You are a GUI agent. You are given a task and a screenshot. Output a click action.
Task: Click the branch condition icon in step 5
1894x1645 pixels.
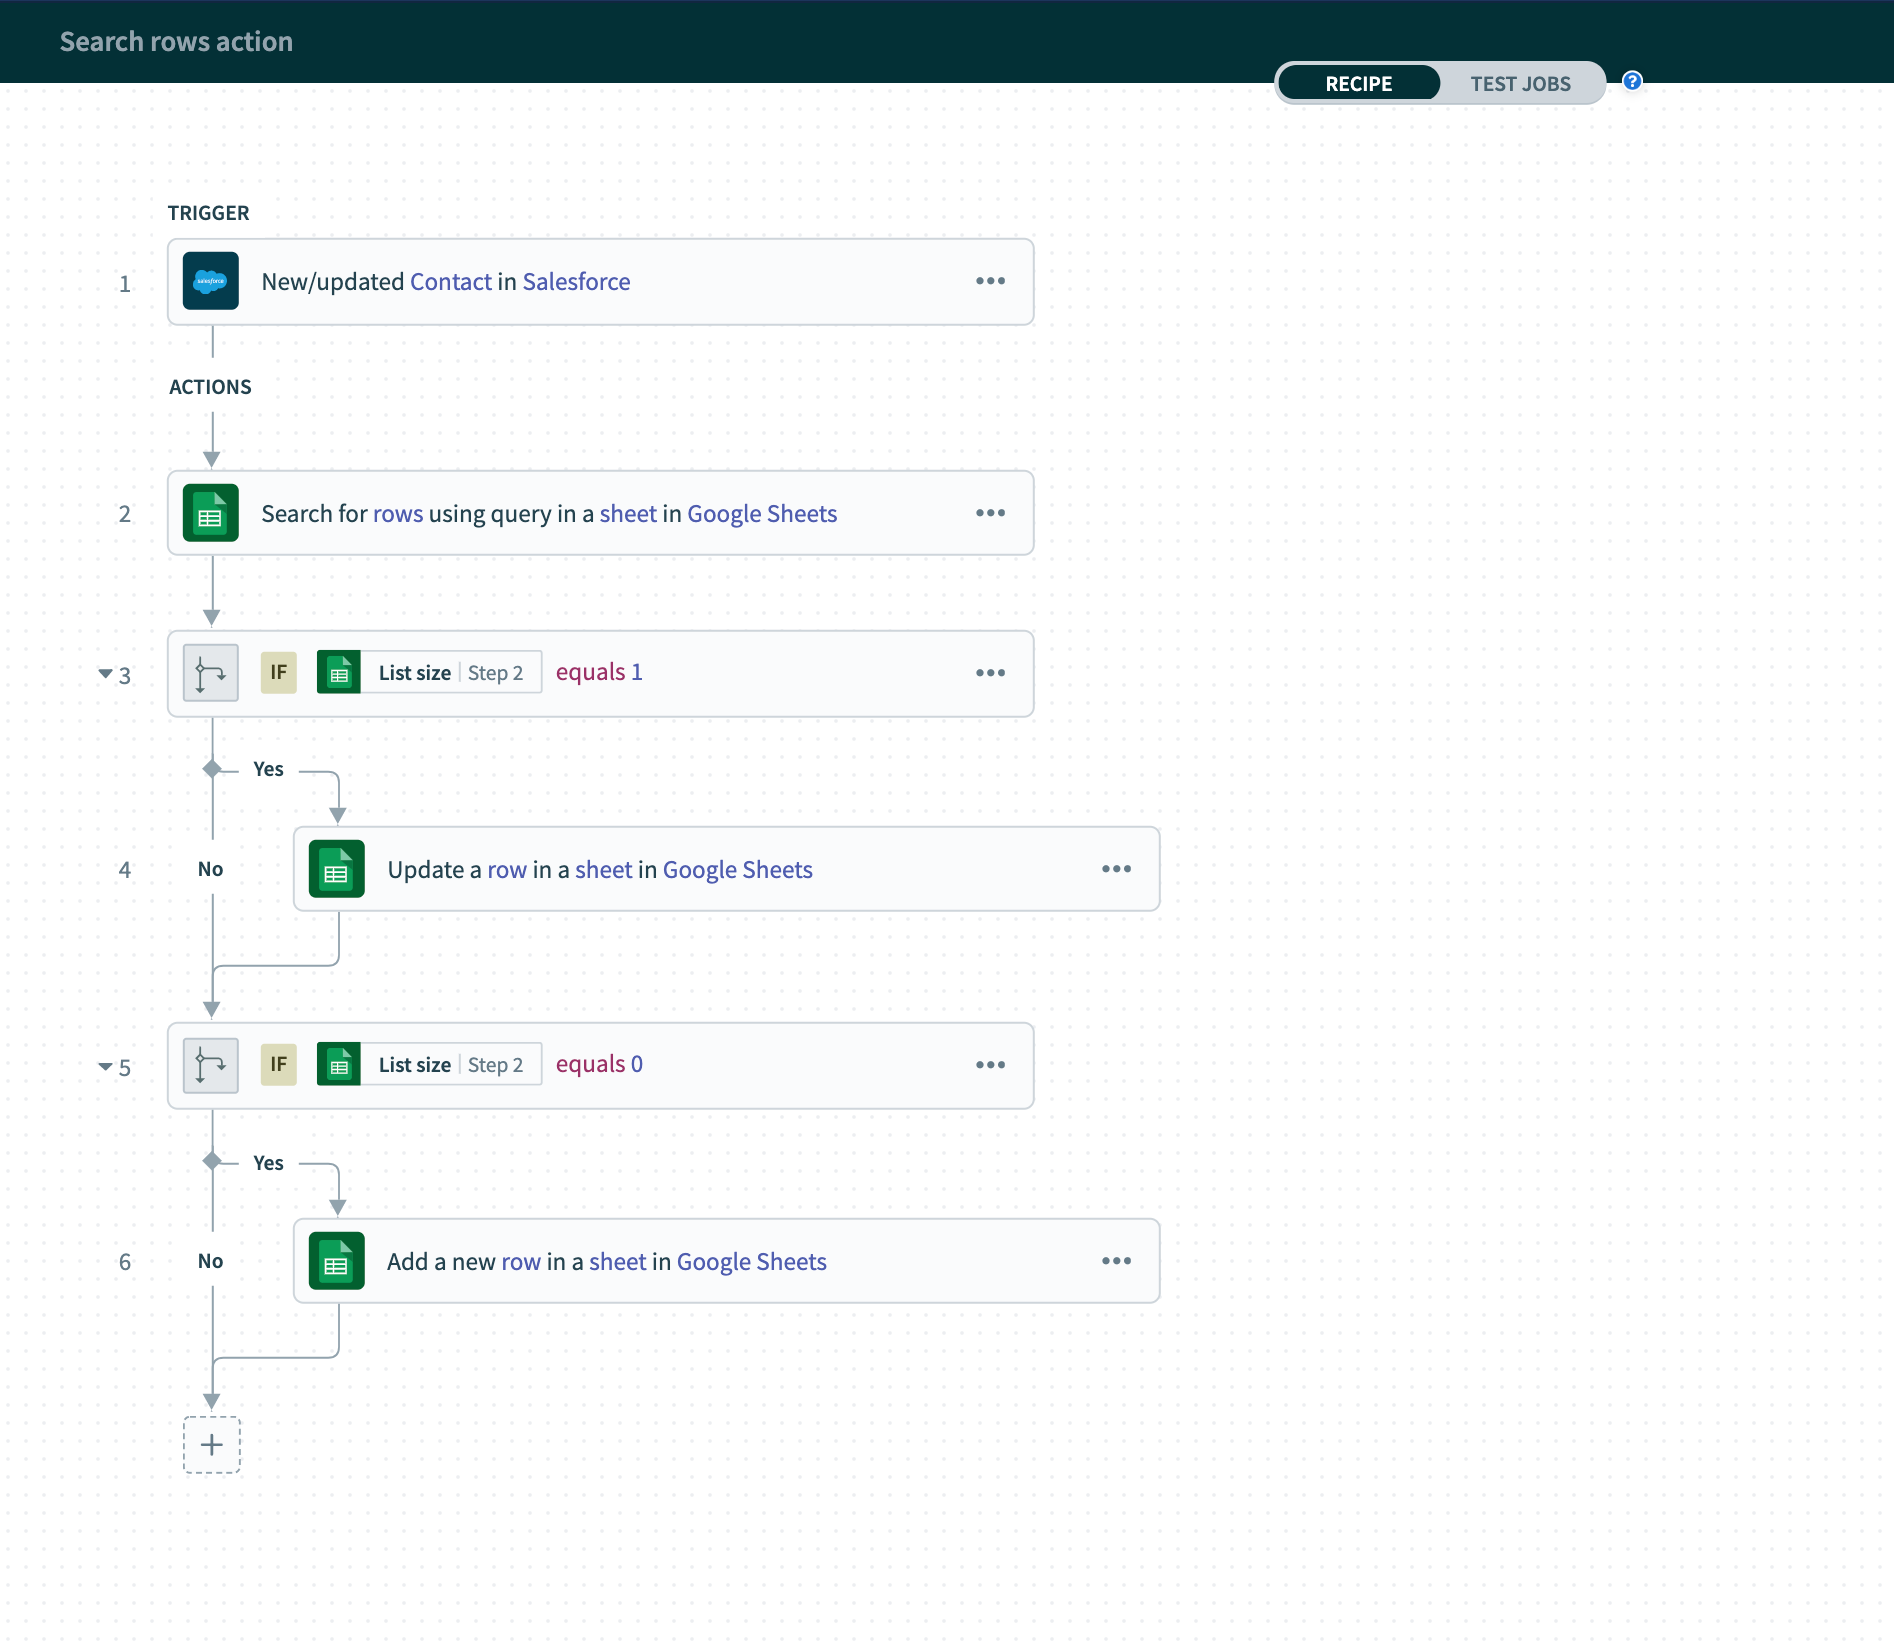[x=210, y=1065]
